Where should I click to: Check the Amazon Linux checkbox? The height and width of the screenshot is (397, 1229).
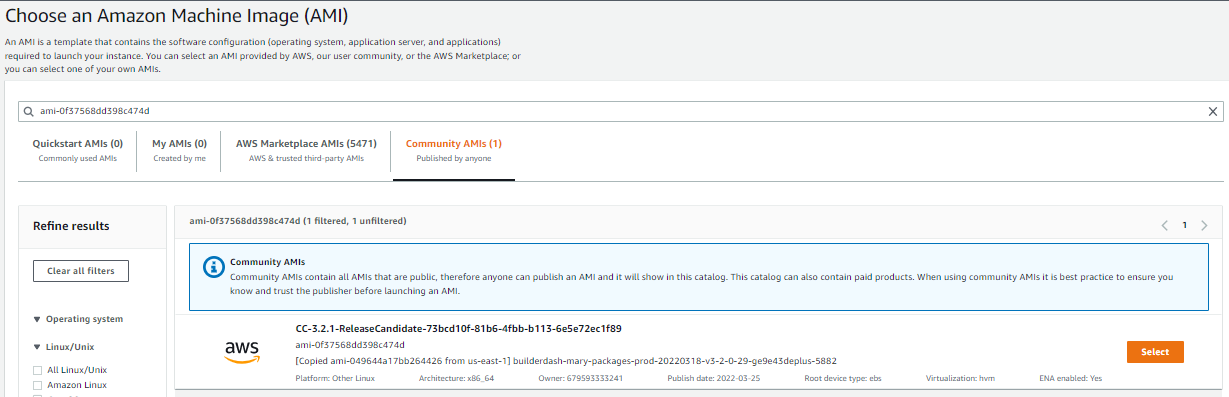(38, 385)
